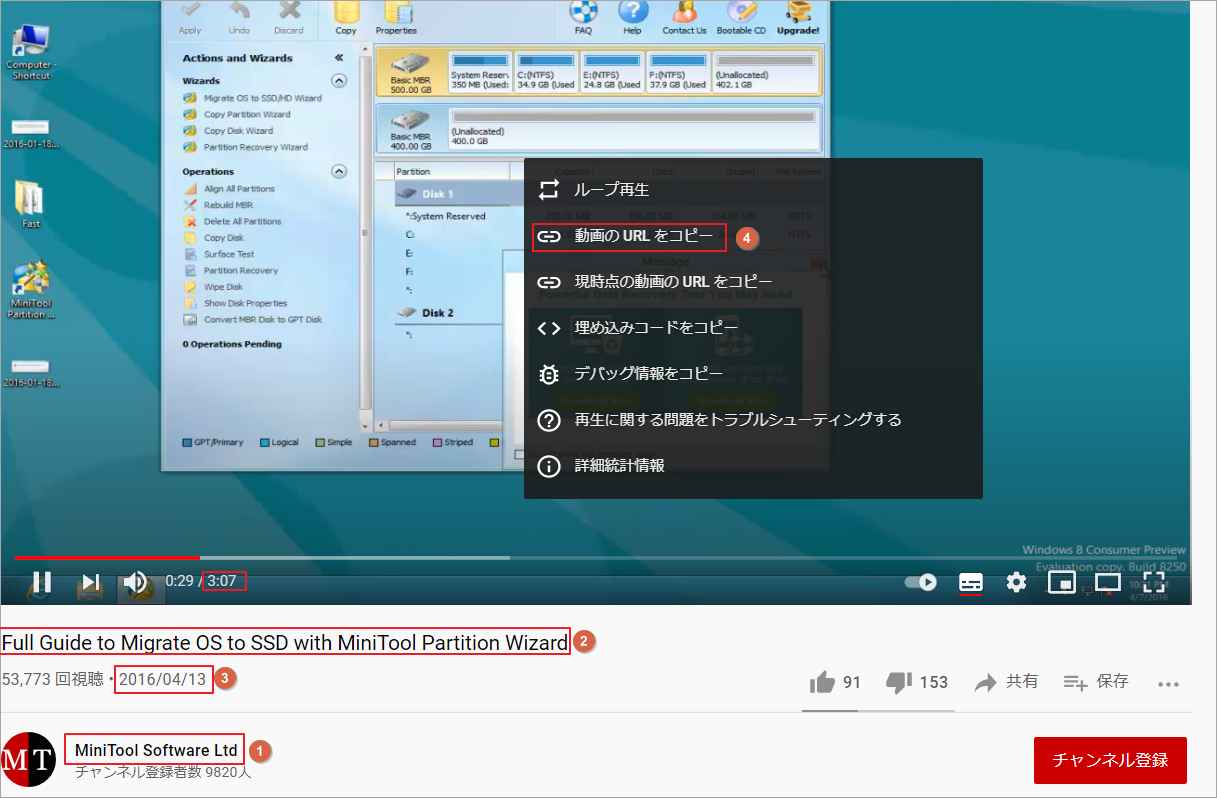Viewport: 1217px width, 798px height.
Task: Enter full screen mode
Action: coord(1155,582)
